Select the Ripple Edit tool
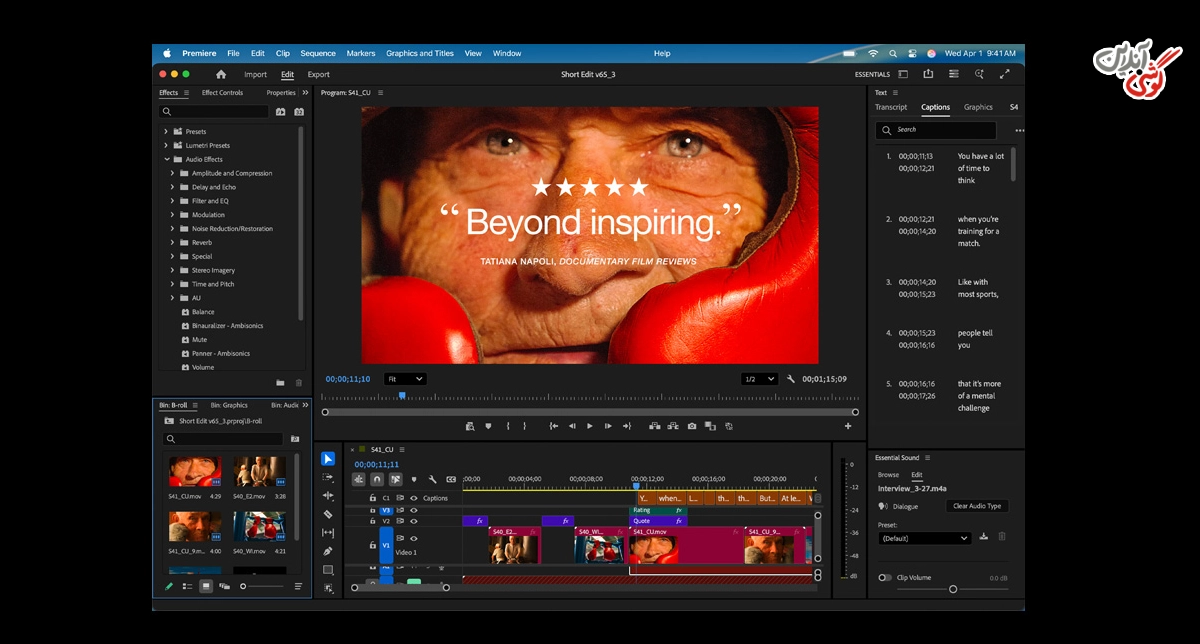 [x=328, y=496]
